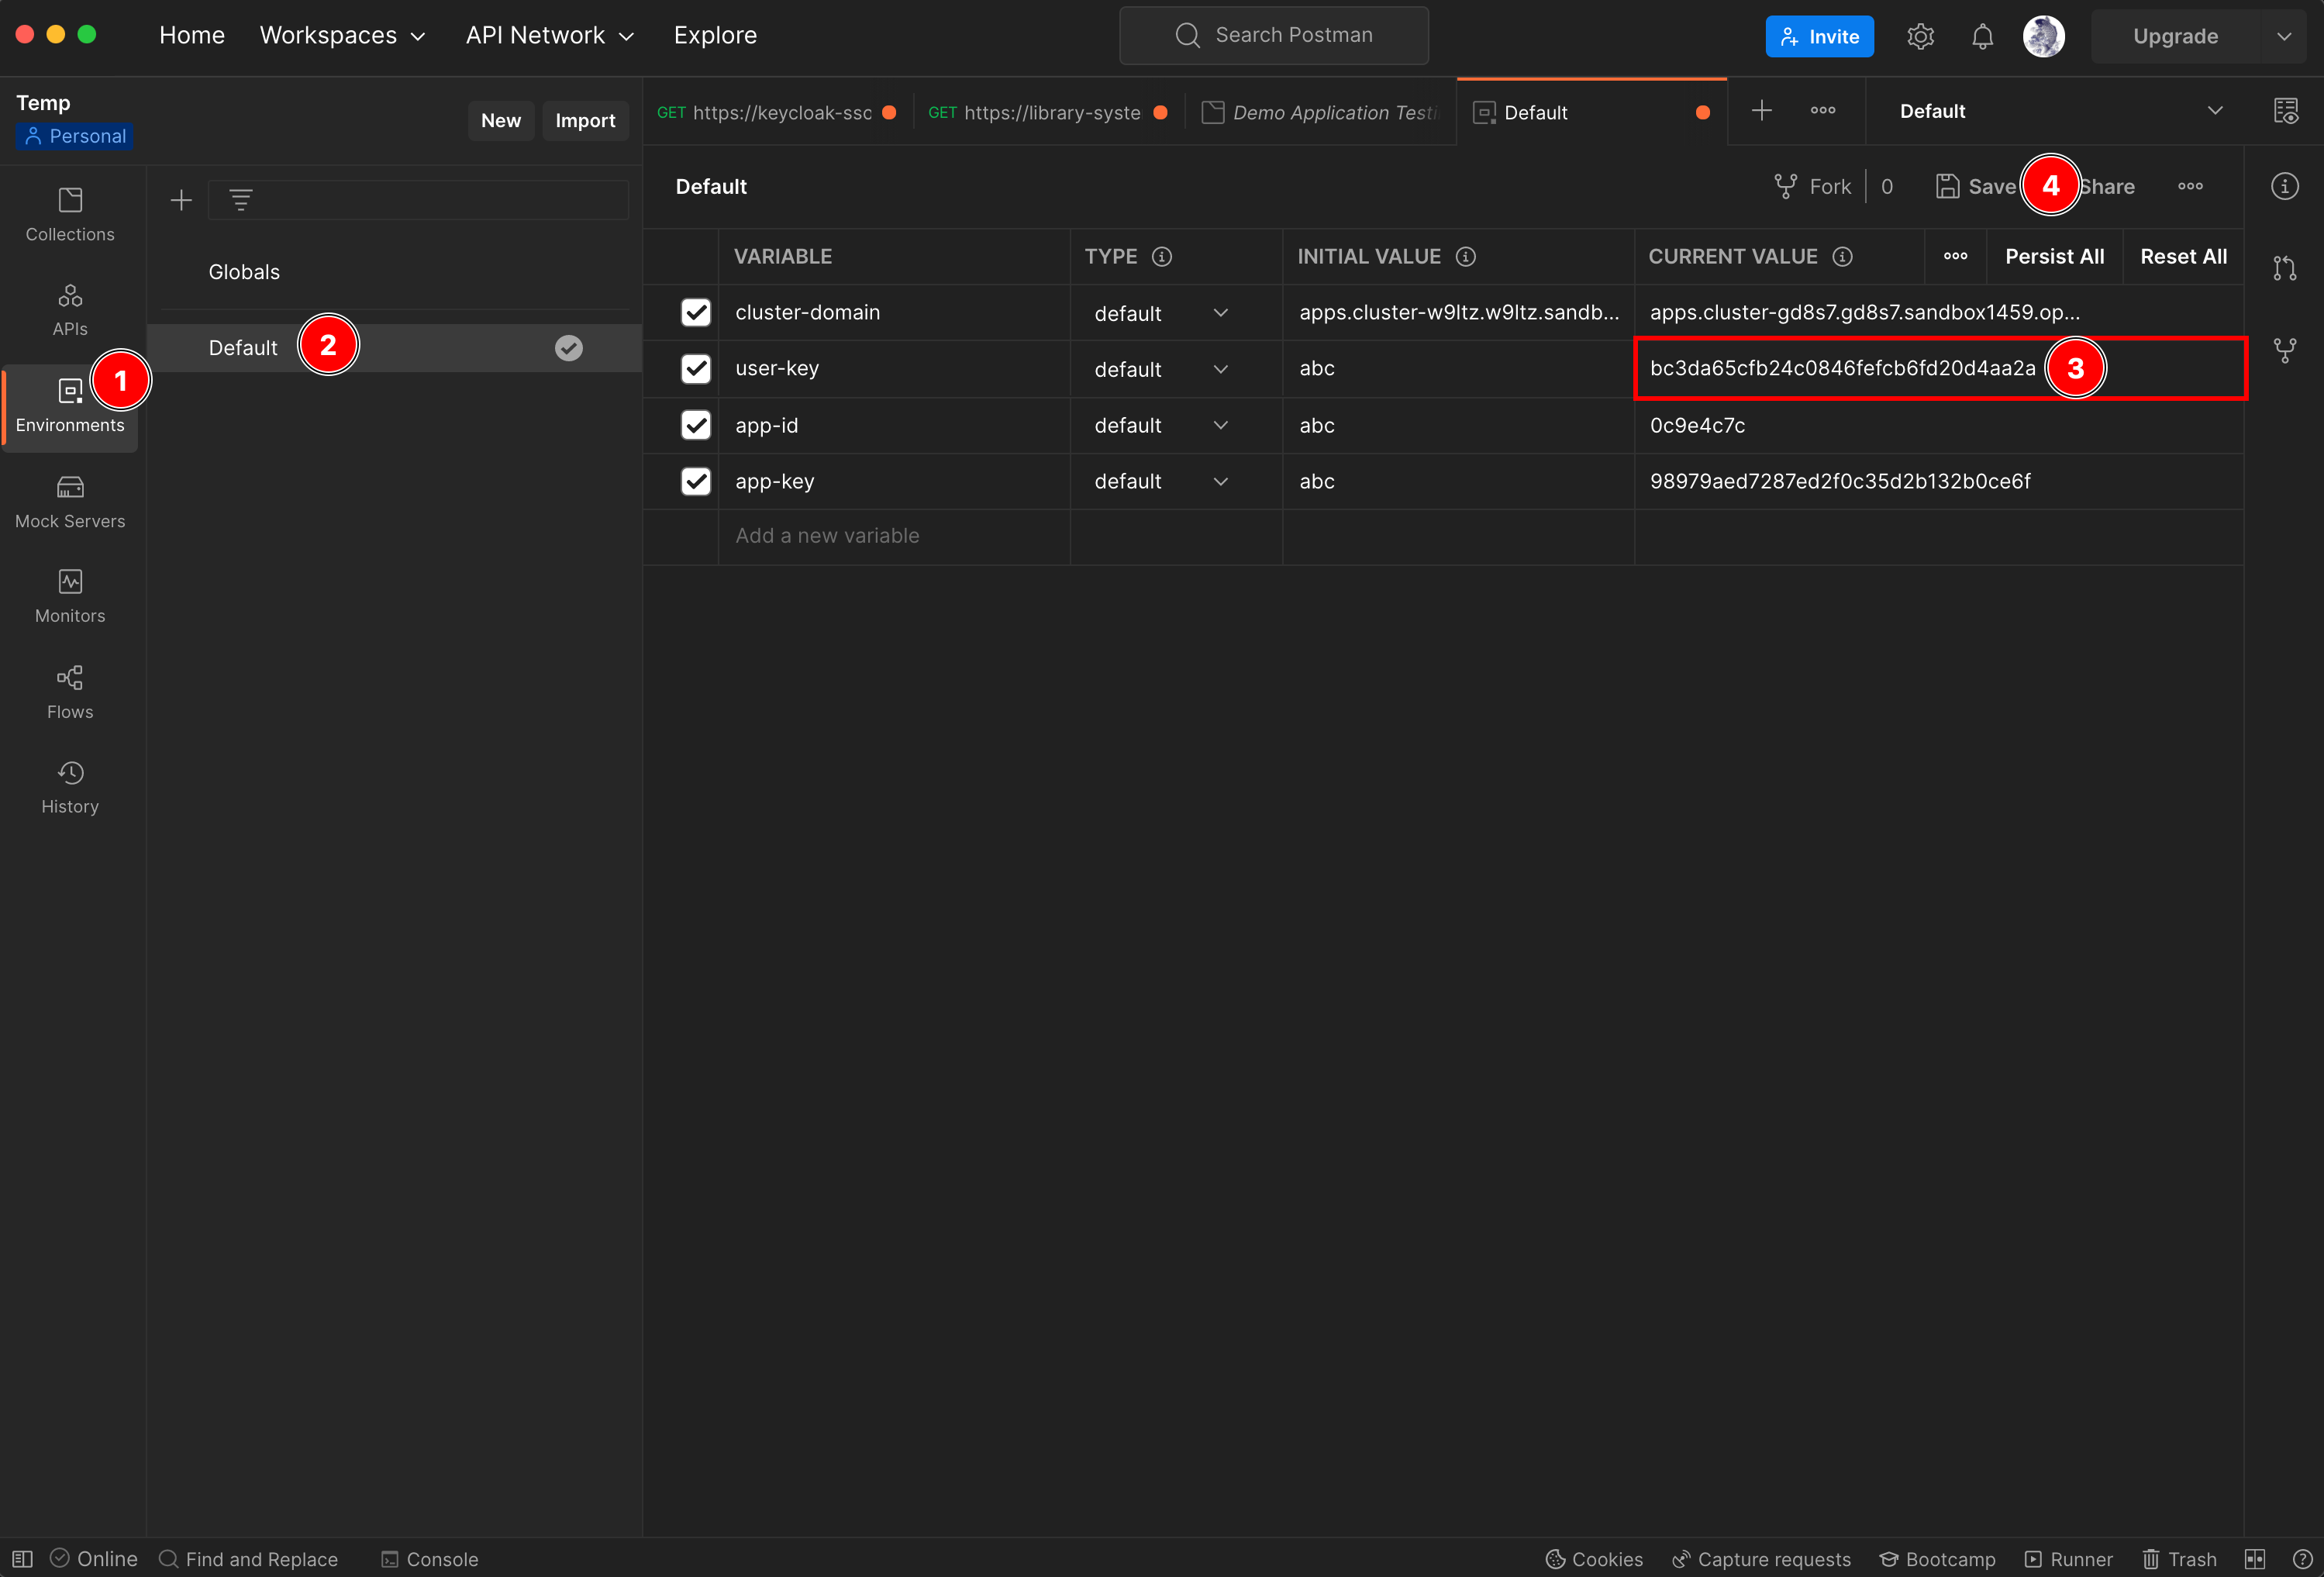Click the Monitors icon in sidebar

71,582
